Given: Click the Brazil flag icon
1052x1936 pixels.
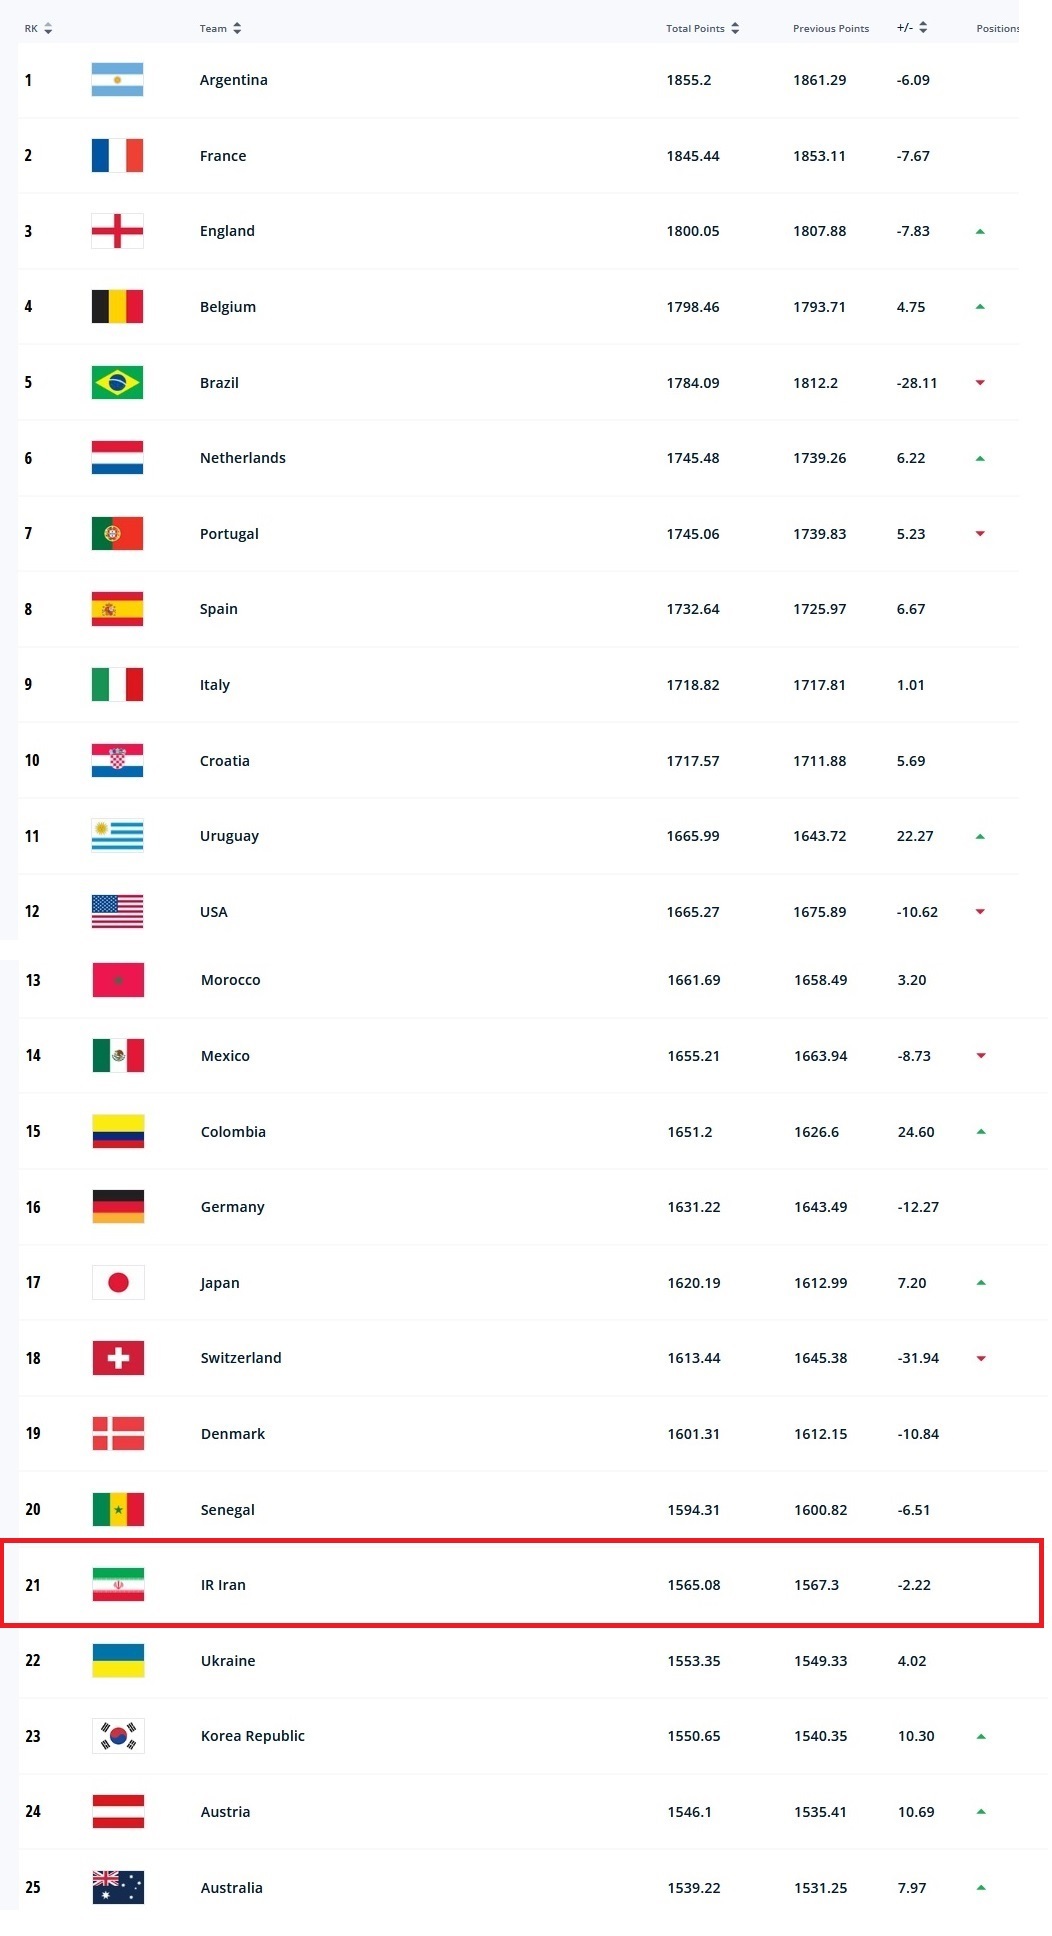Looking at the screenshot, I should point(117,382).
